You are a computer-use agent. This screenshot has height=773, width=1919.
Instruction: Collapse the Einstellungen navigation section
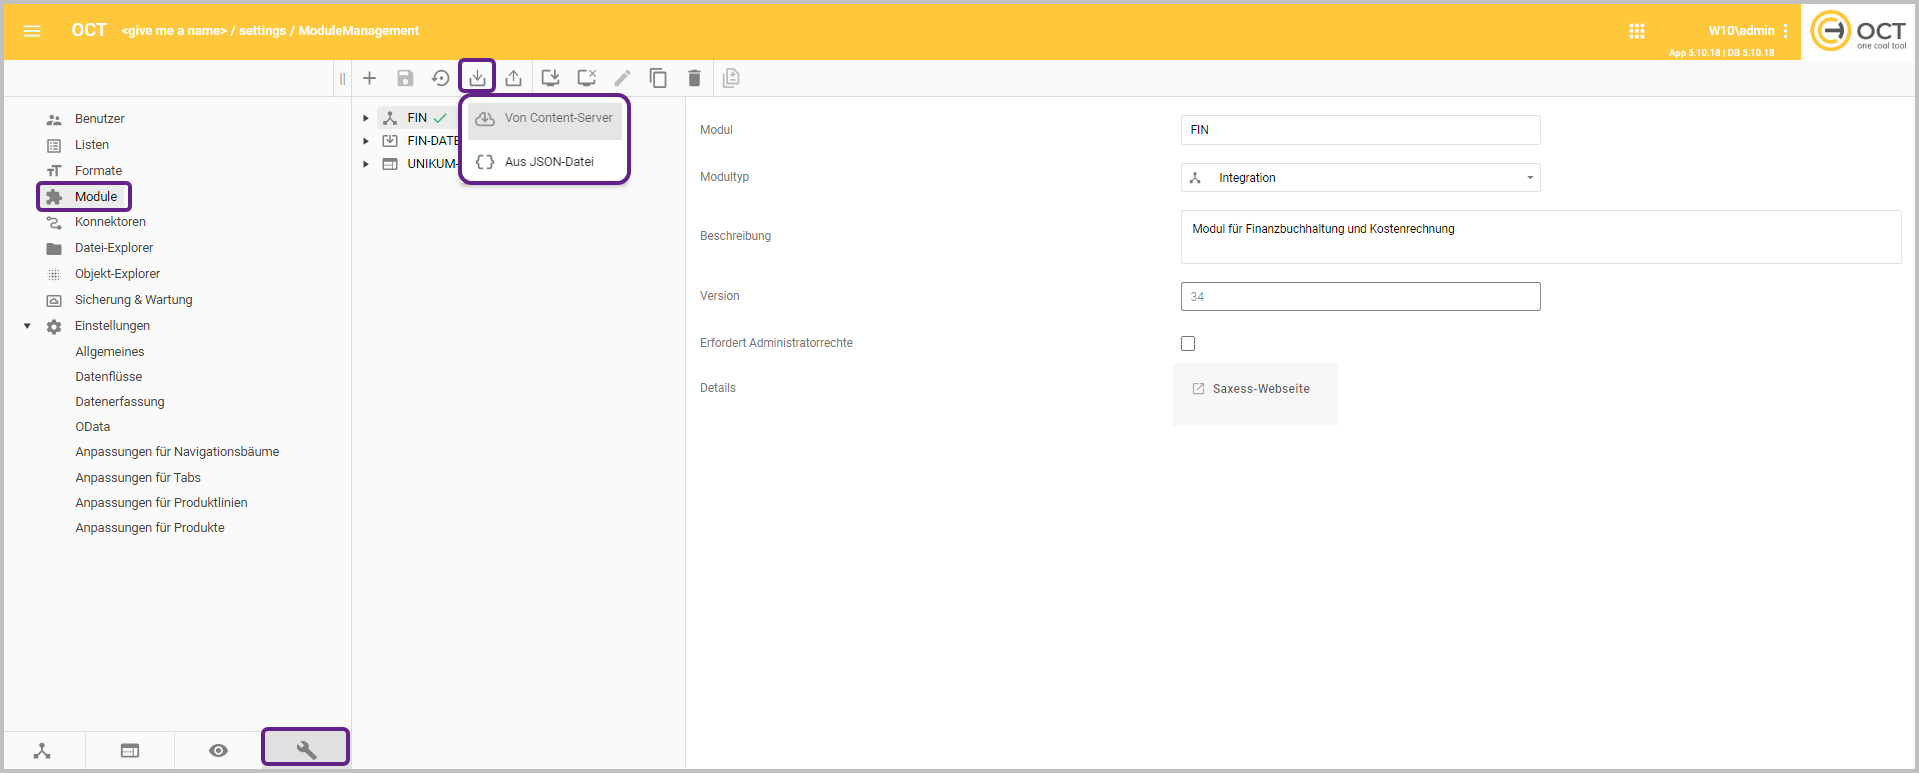pos(27,326)
